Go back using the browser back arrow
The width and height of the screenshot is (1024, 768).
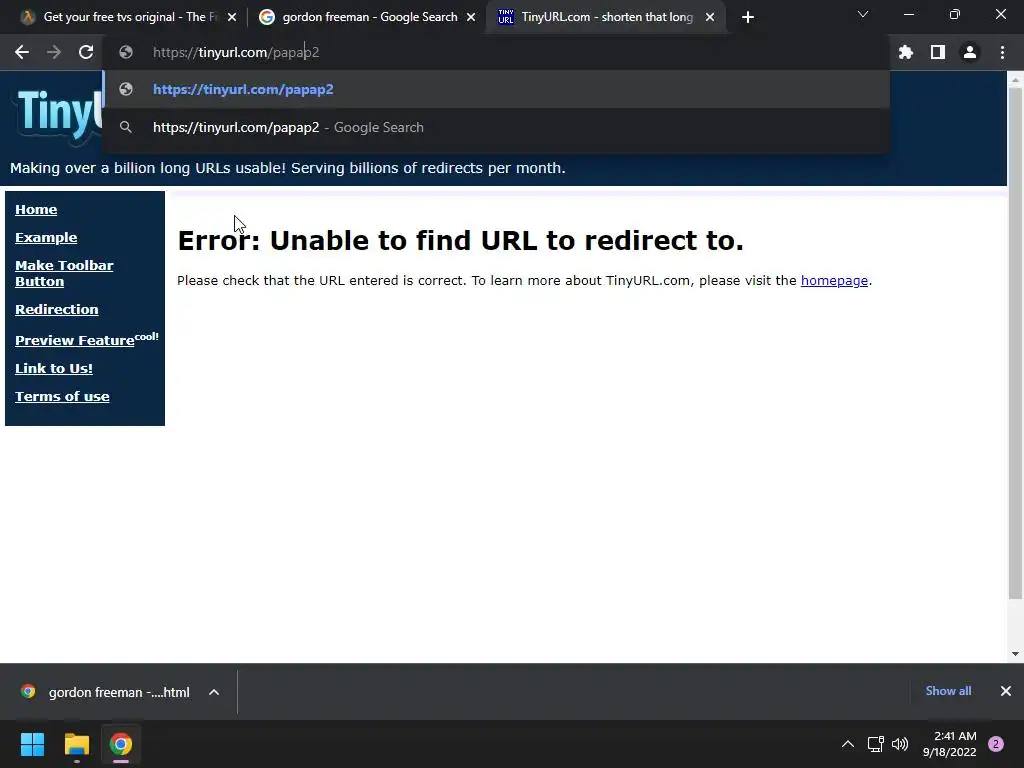tap(22, 52)
